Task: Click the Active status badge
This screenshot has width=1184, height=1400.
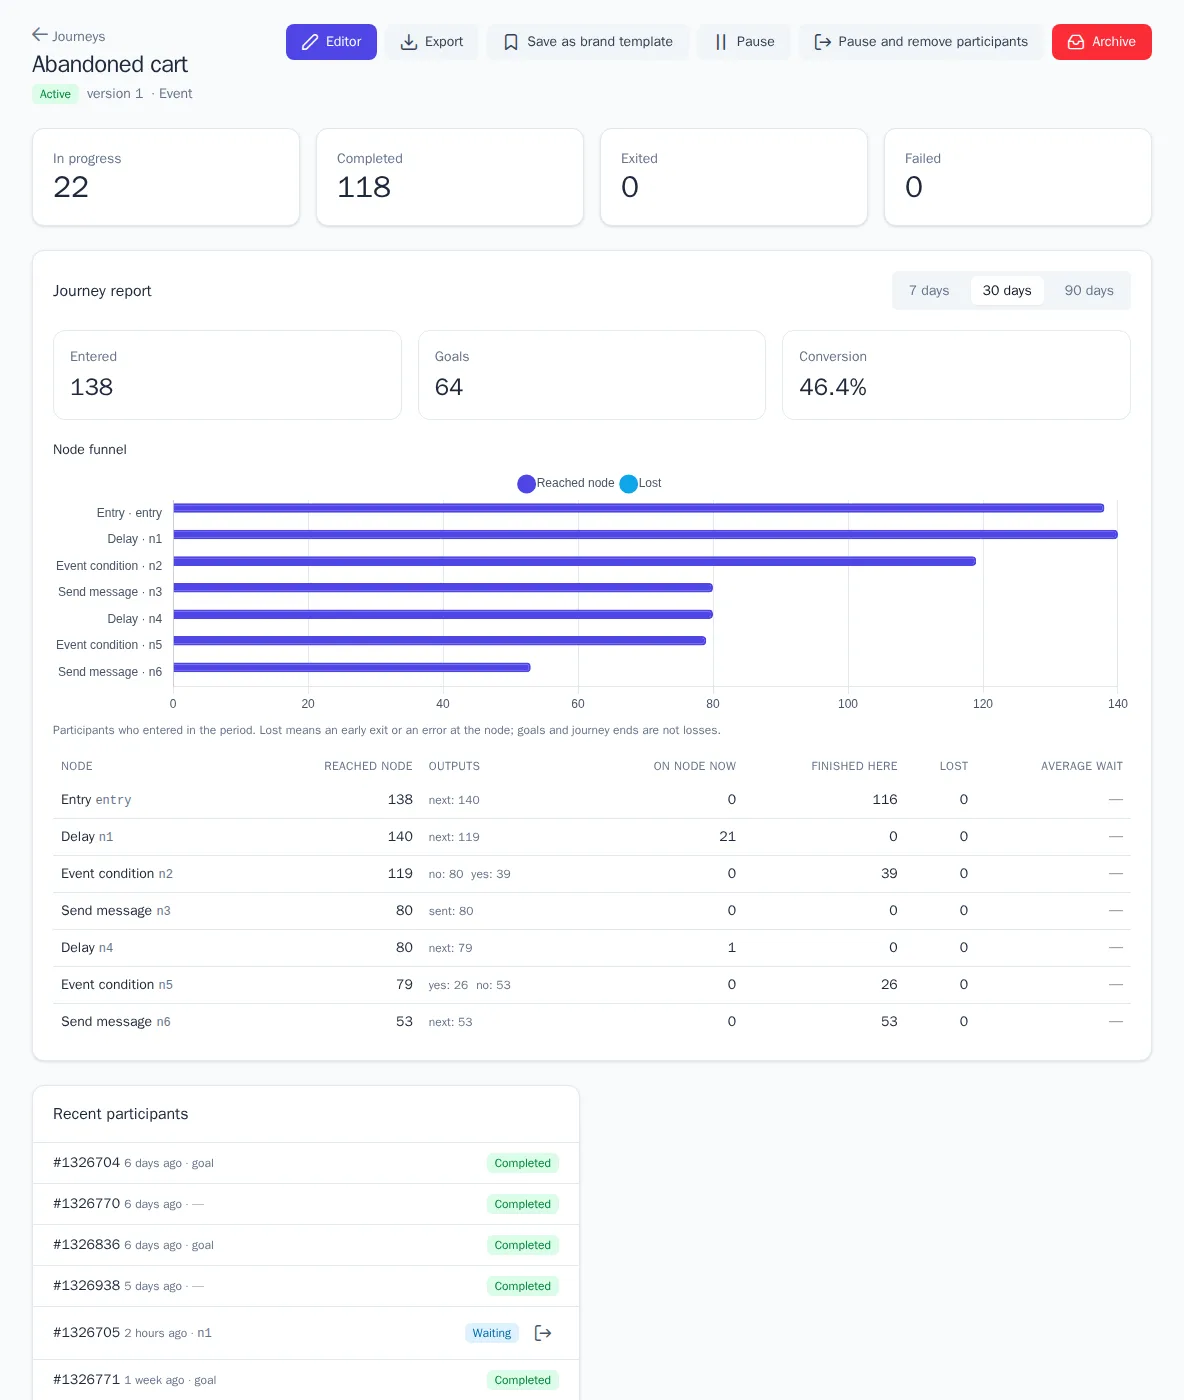Action: point(55,94)
